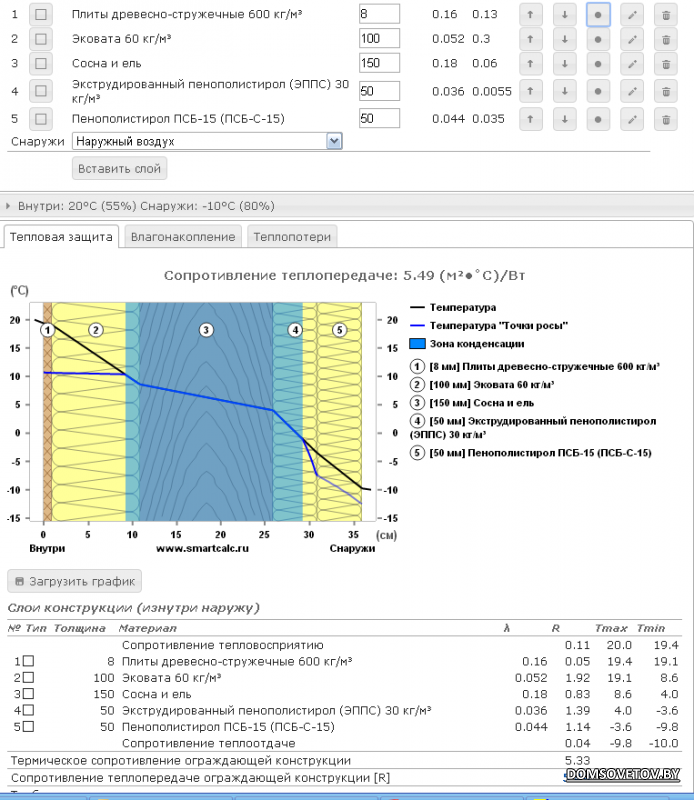Delete the Сосна и ель layer
This screenshot has height=800, width=694.
coord(666,64)
